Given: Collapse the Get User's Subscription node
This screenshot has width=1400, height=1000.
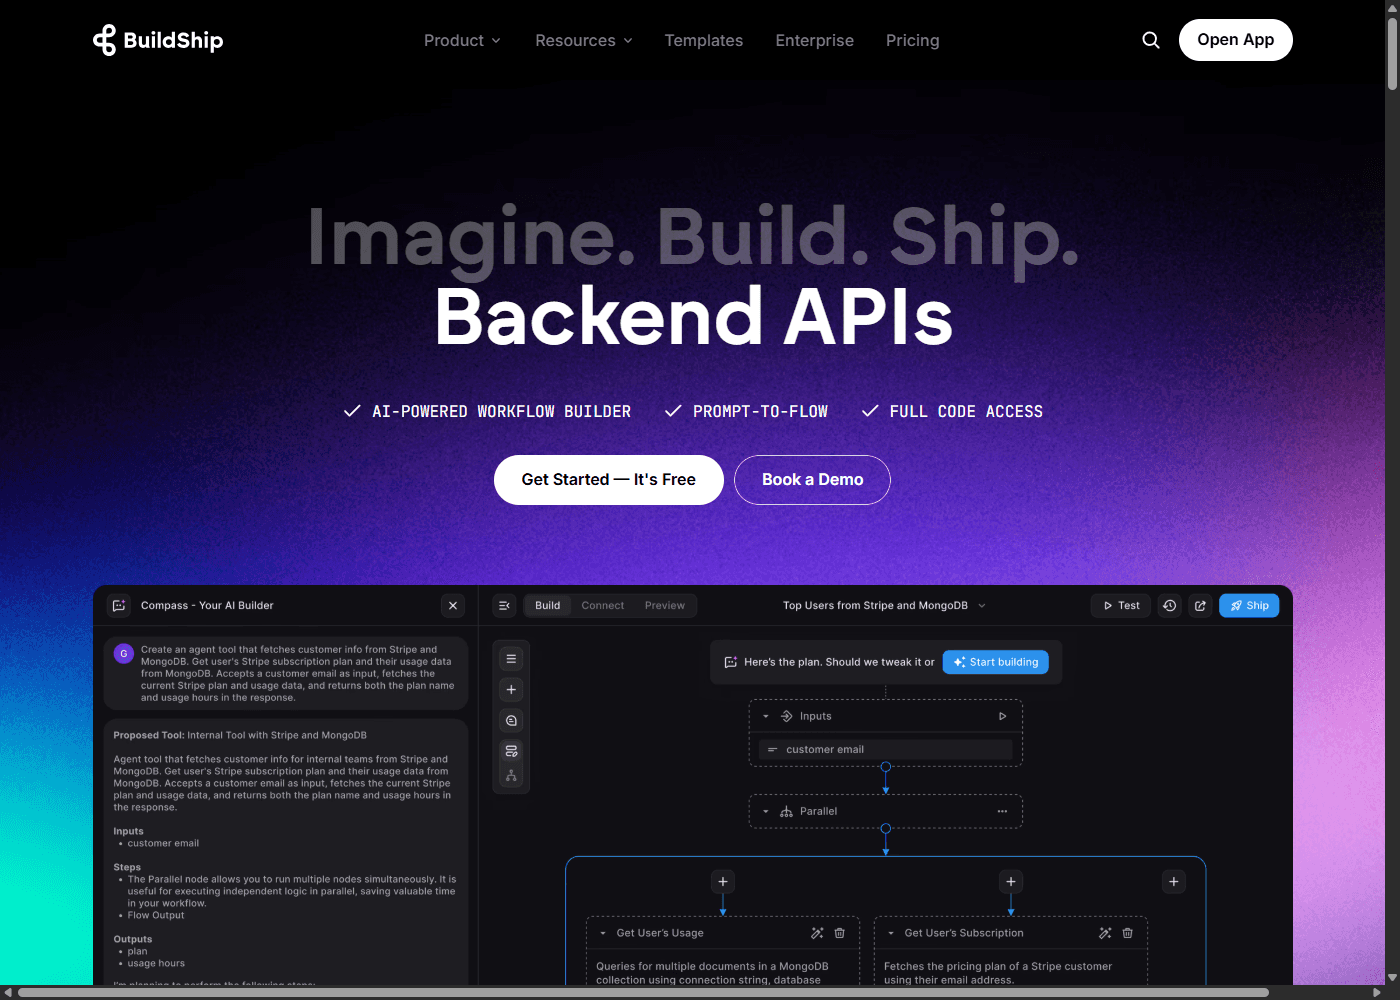Looking at the screenshot, I should 891,933.
